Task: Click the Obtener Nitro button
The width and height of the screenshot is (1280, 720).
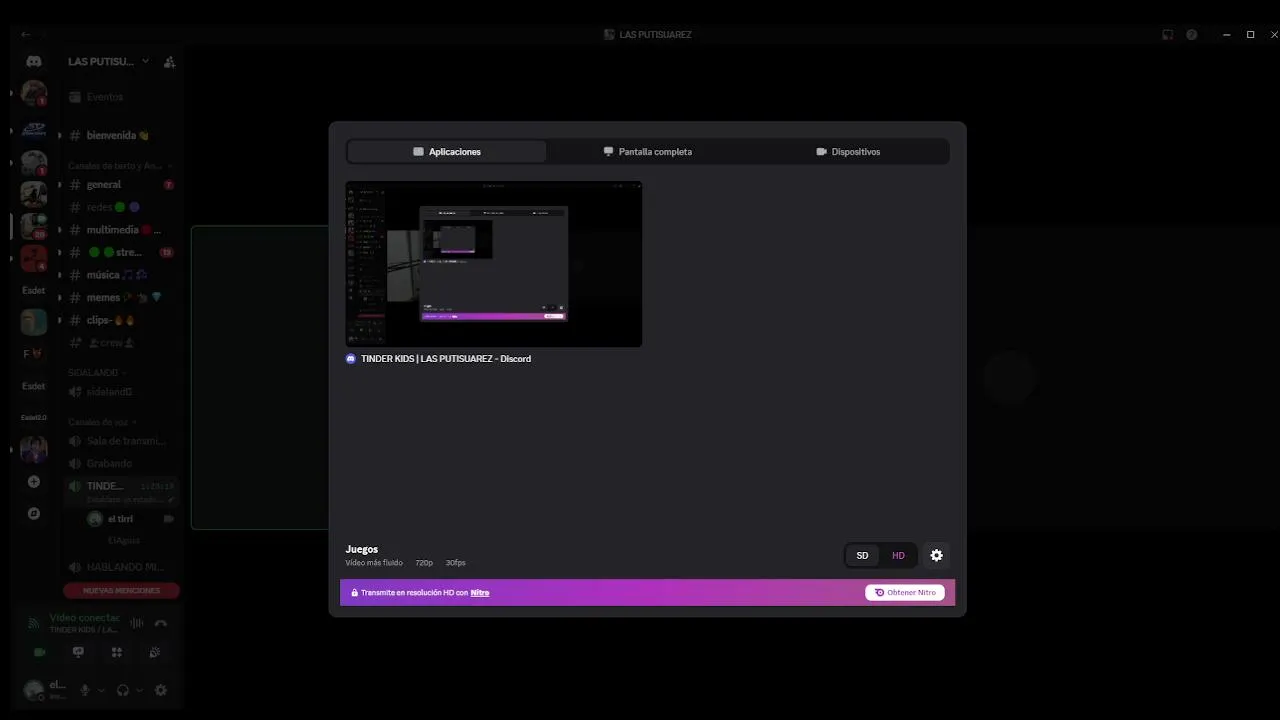Action: click(x=905, y=593)
